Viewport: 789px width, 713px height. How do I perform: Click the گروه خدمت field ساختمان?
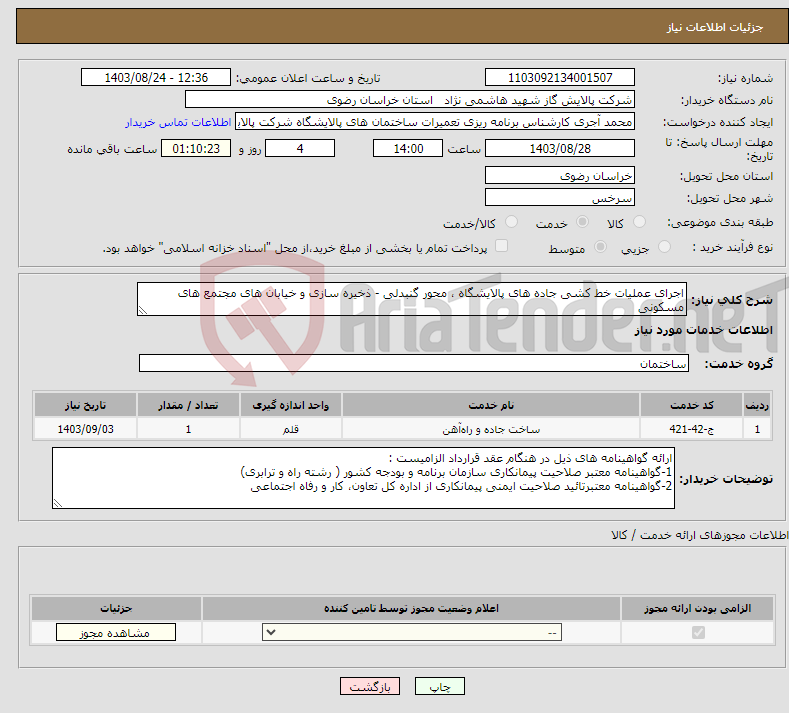click(414, 363)
